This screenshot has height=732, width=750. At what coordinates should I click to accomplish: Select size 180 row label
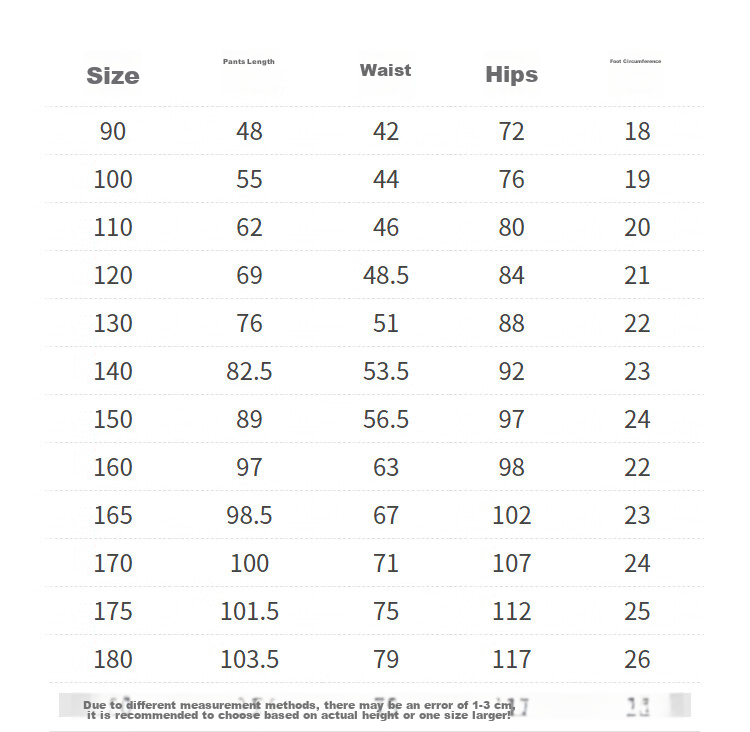coord(113,659)
